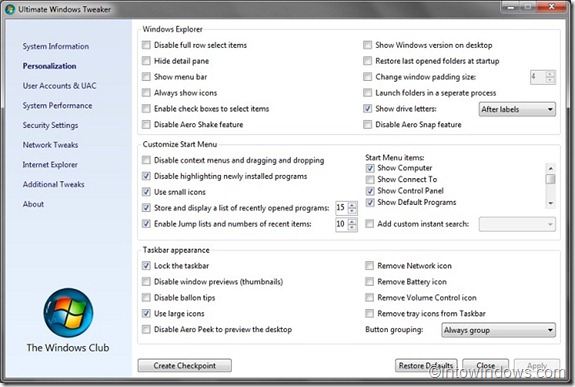
Task: Decrease Jump lists recent items count
Action: coord(352,227)
